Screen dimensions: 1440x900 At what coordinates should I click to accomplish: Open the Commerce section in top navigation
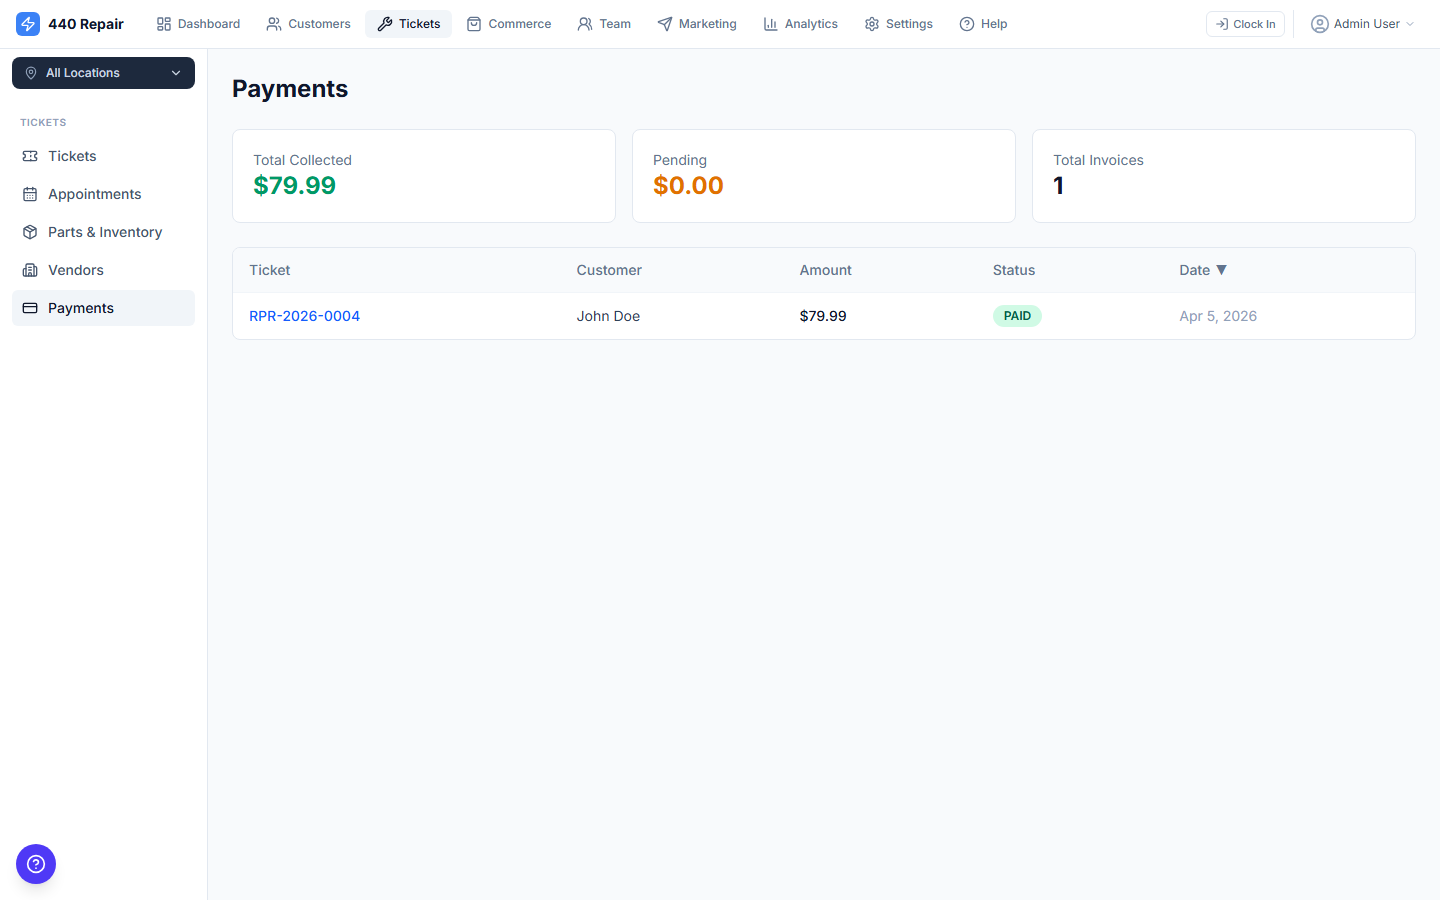(x=509, y=23)
